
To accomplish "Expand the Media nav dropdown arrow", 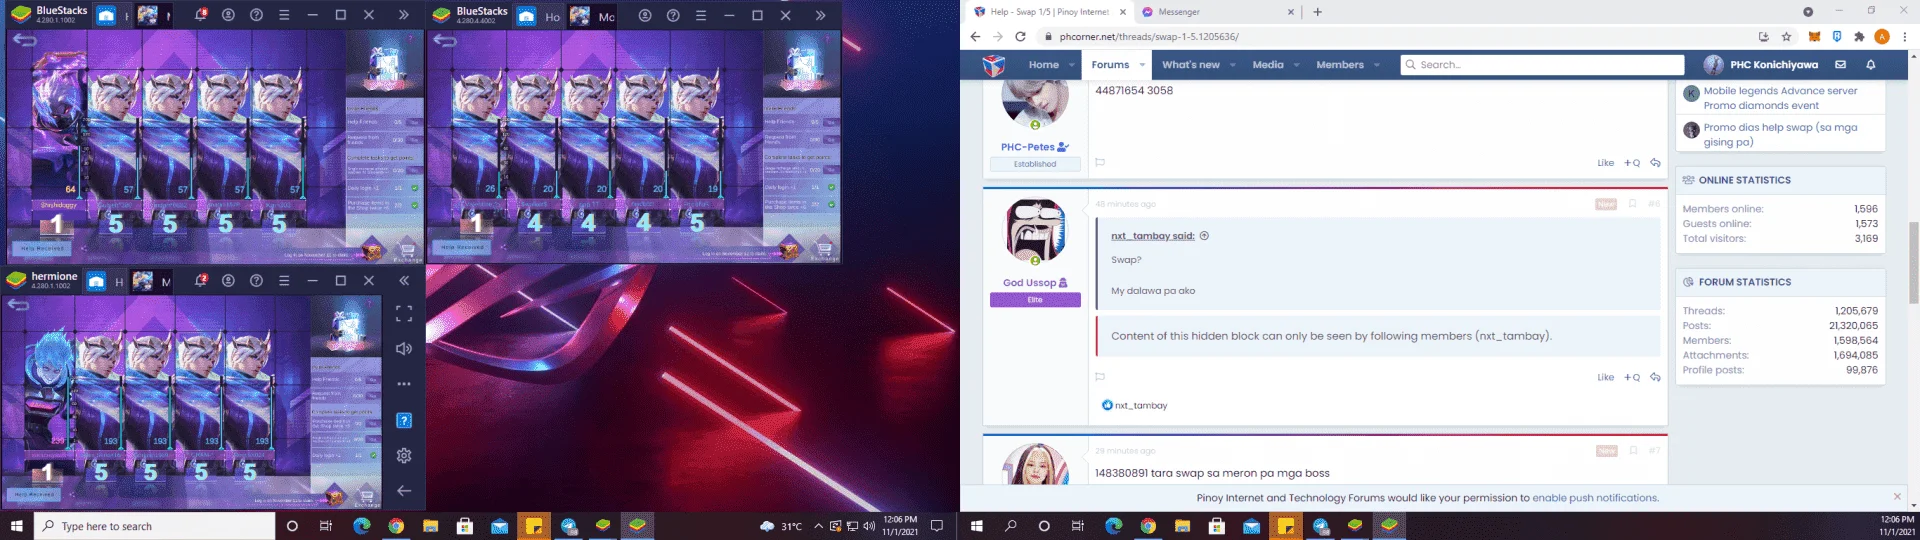I will 1296,65.
